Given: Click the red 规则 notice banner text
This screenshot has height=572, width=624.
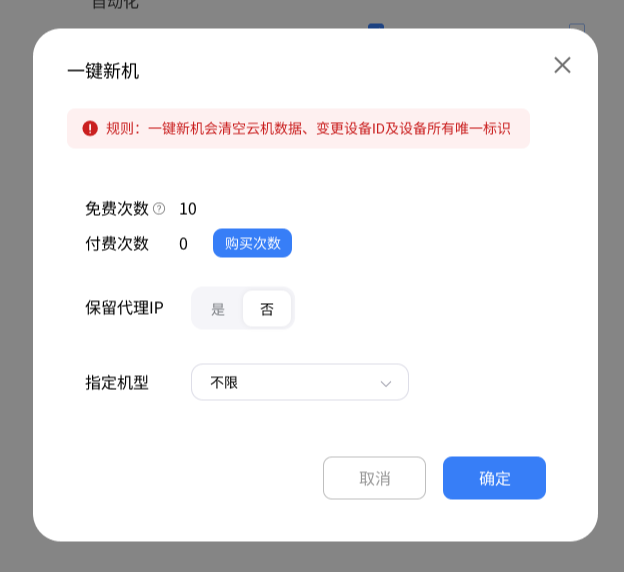Looking at the screenshot, I should click(308, 128).
